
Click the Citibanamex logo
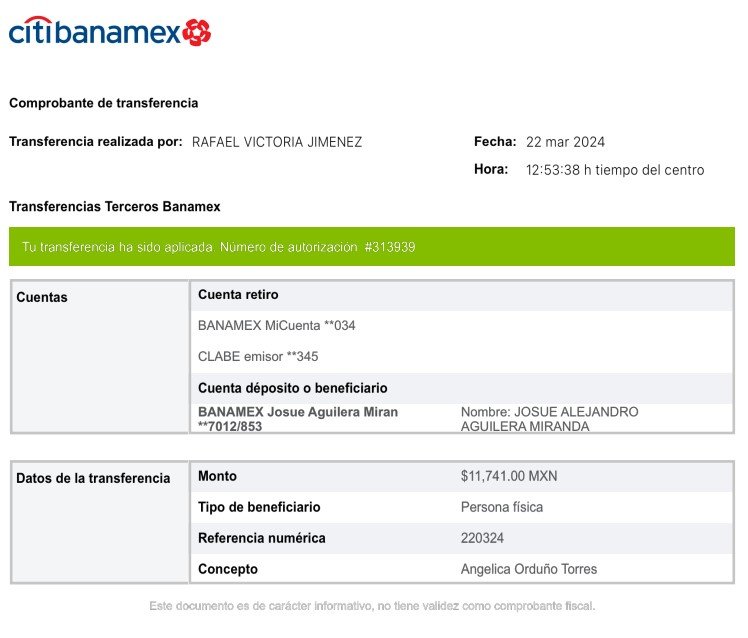[110, 31]
